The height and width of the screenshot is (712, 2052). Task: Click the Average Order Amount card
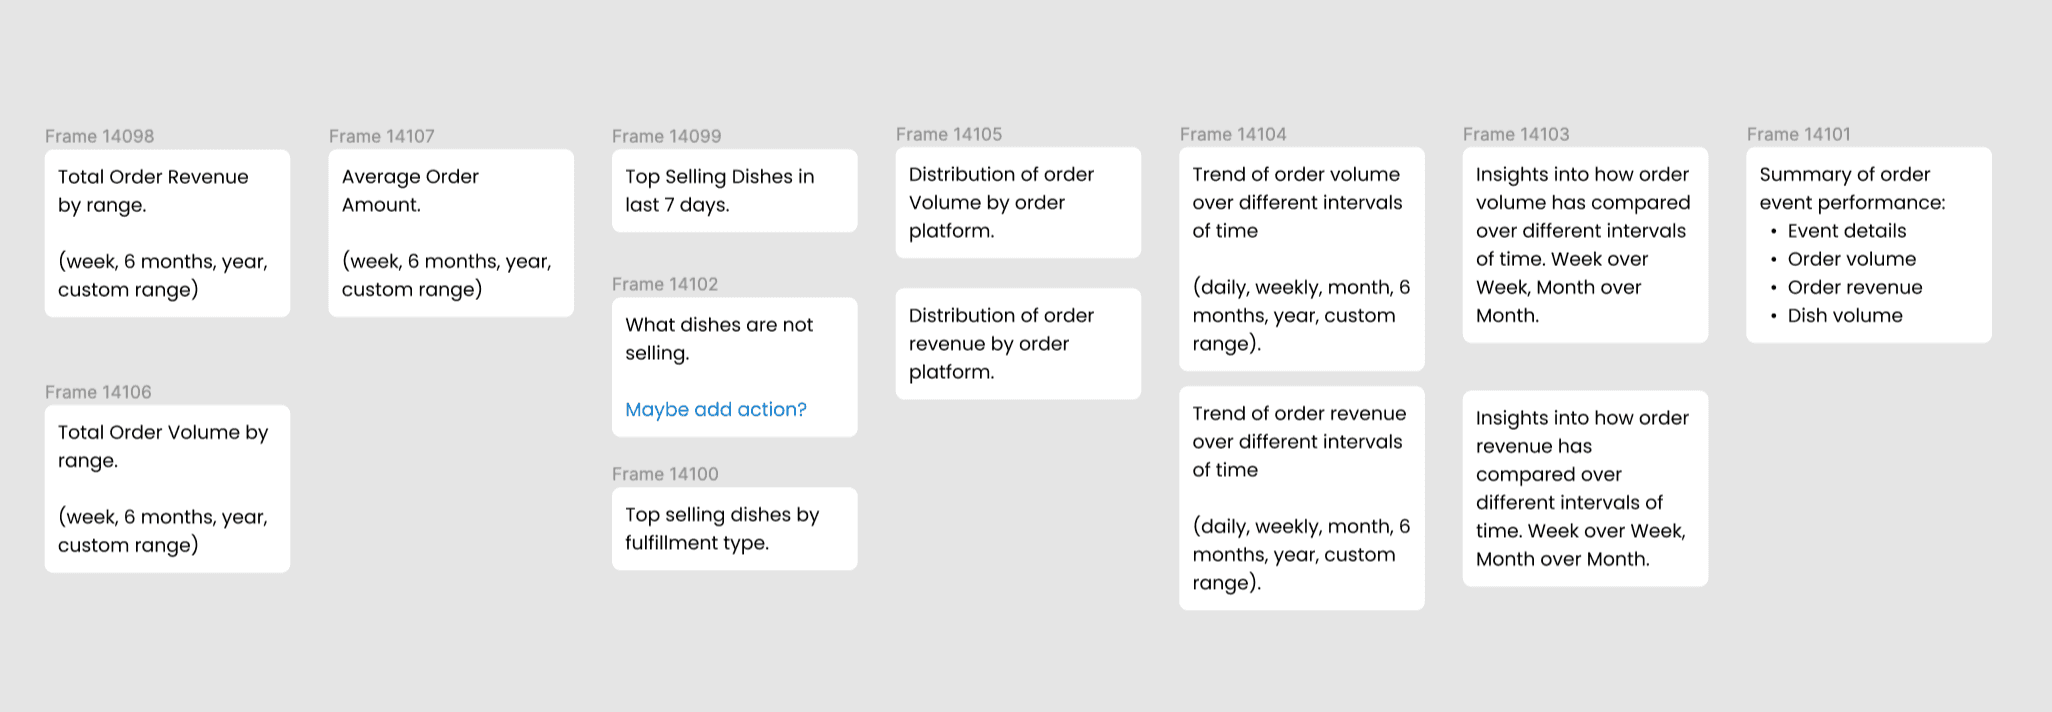pyautogui.click(x=450, y=233)
